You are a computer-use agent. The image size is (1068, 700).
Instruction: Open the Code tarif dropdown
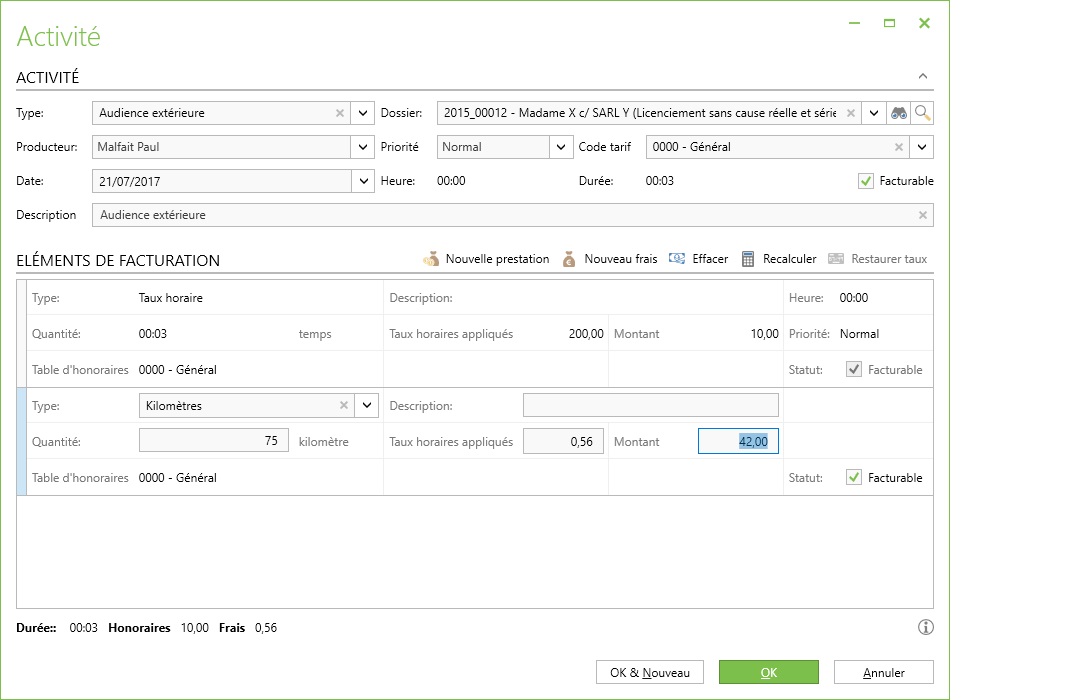point(922,147)
